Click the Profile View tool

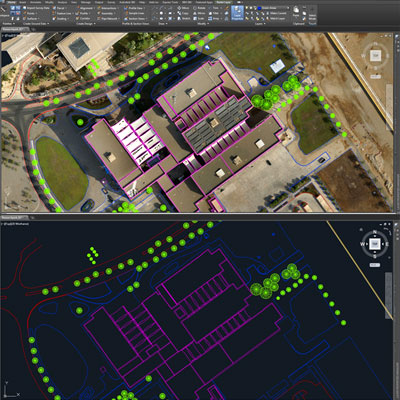pos(133,8)
